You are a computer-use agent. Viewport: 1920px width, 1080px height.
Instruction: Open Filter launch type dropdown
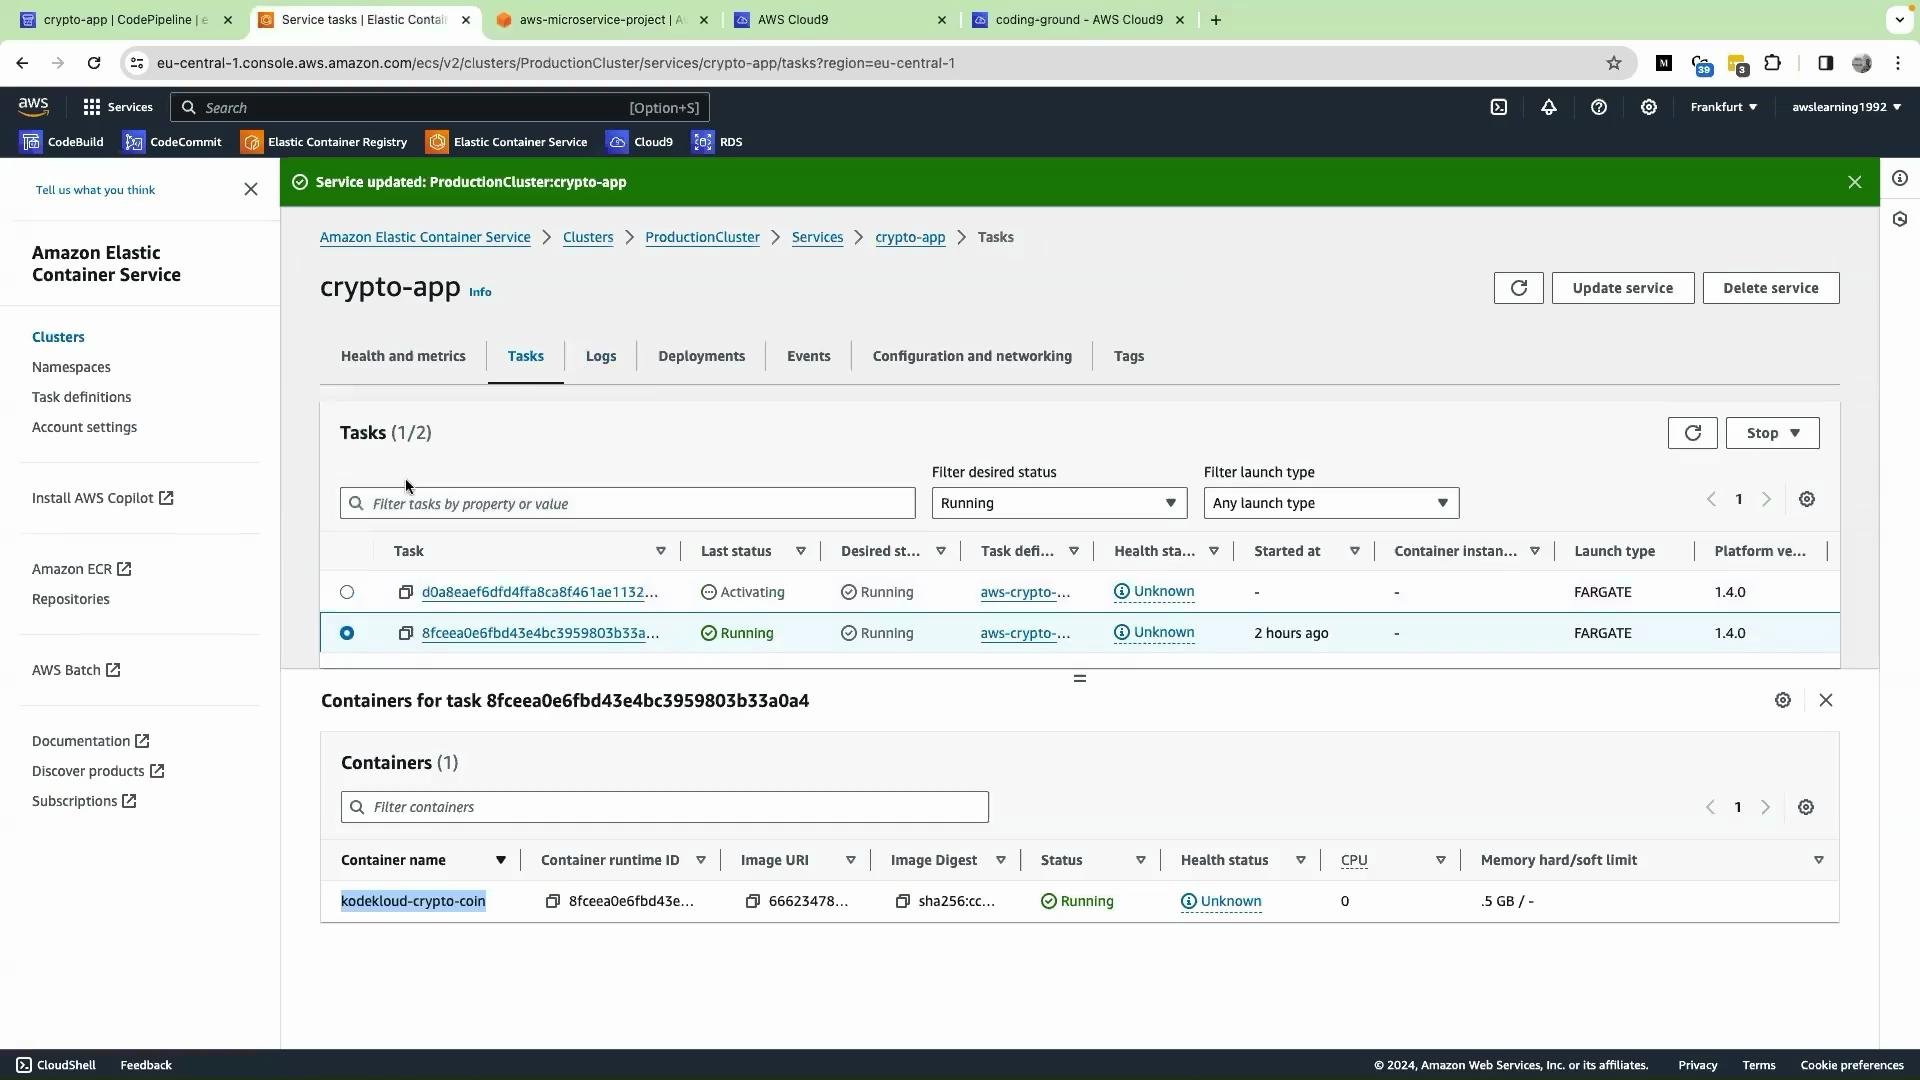click(x=1331, y=503)
